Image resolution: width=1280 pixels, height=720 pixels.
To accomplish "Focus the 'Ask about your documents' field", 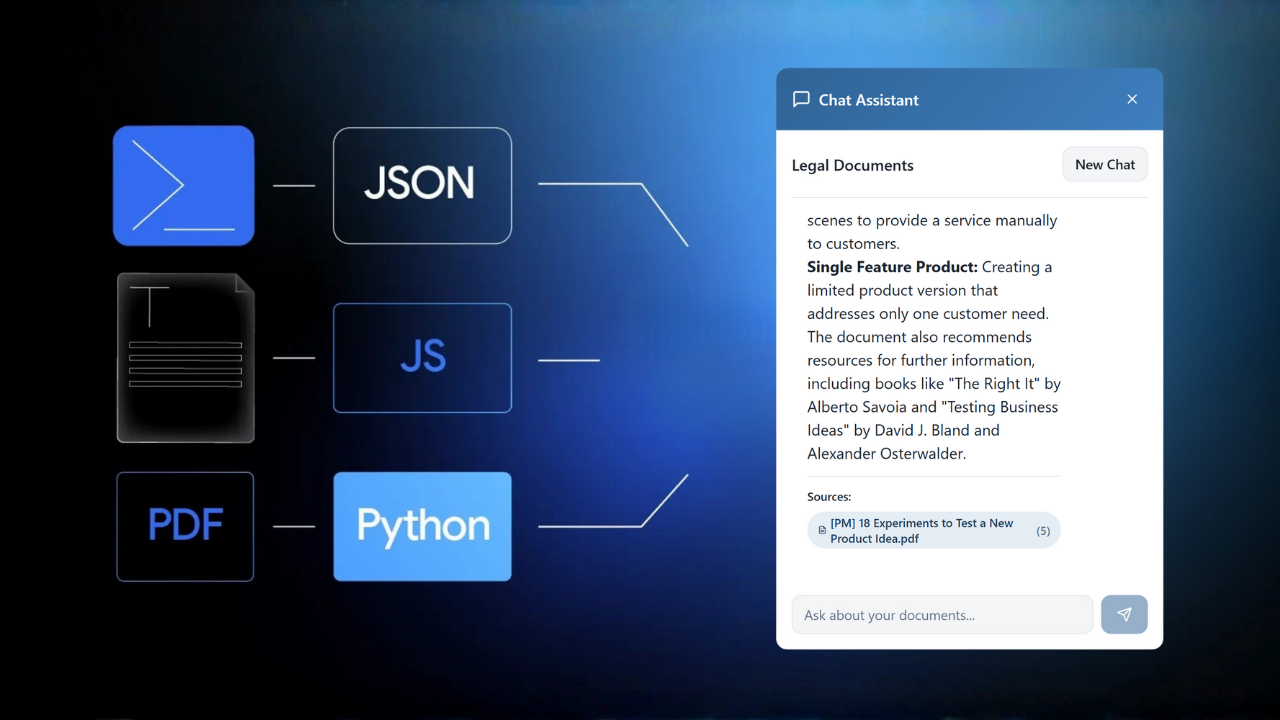I will click(x=941, y=615).
